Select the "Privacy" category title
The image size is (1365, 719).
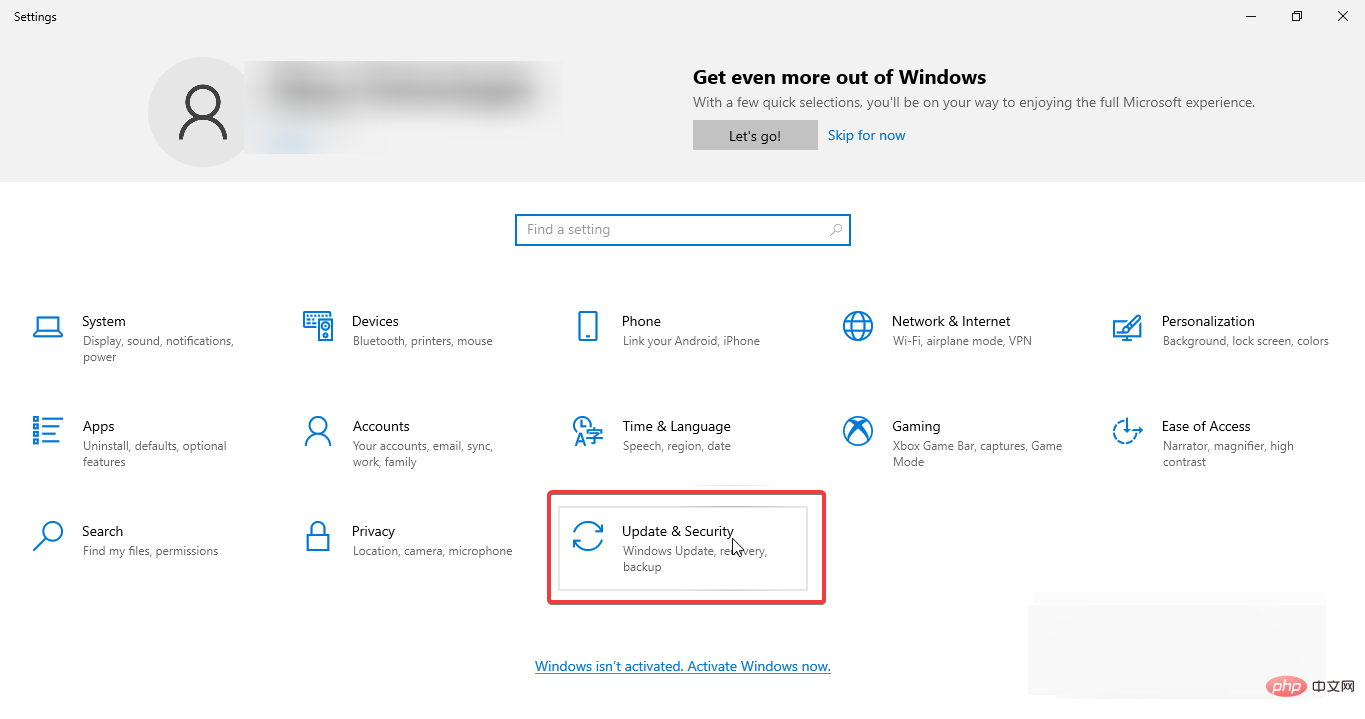pos(373,531)
